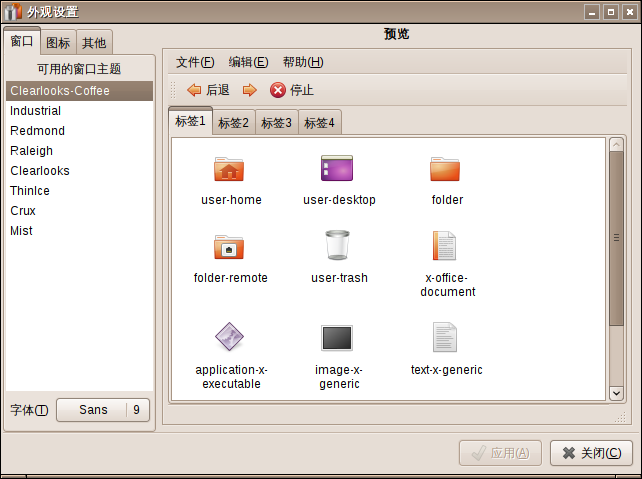Select the Clearlooks-Coffee theme
642x479 pixels.
coord(79,91)
